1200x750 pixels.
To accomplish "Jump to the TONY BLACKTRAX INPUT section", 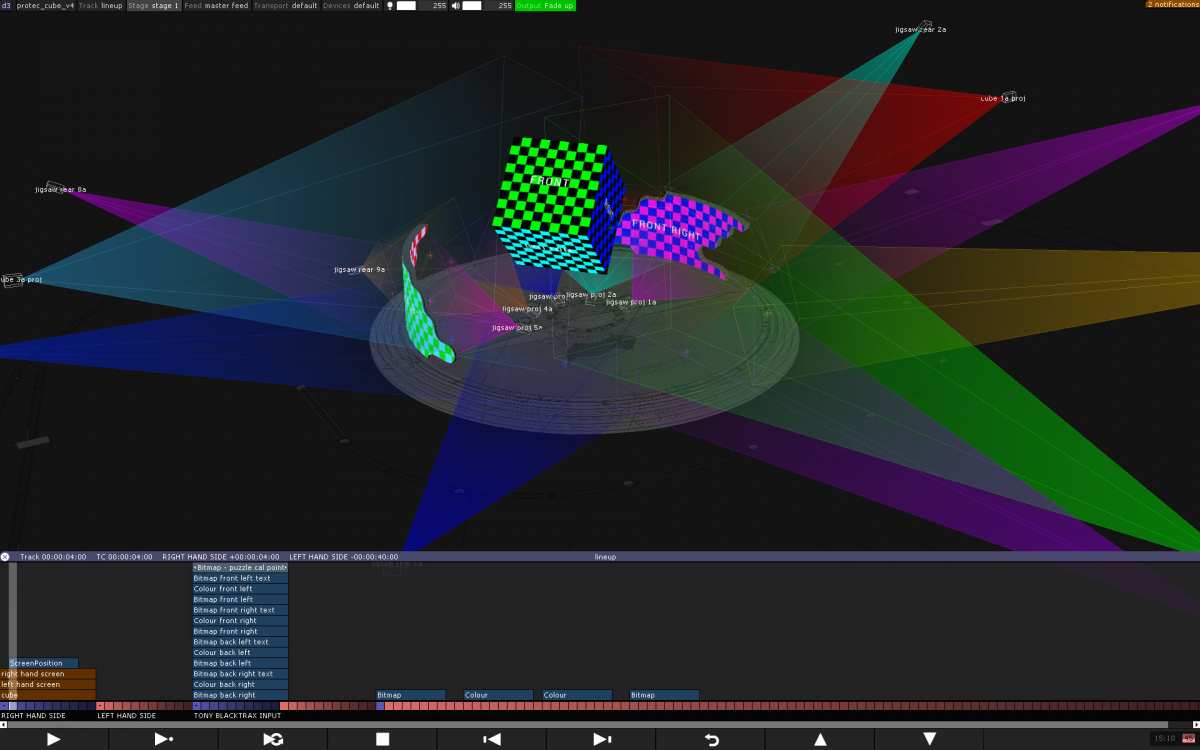I will coord(237,716).
